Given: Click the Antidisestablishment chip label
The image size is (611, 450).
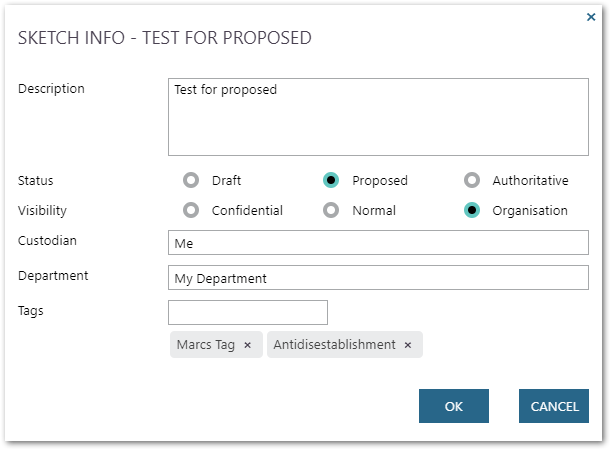Looking at the screenshot, I should point(334,345).
